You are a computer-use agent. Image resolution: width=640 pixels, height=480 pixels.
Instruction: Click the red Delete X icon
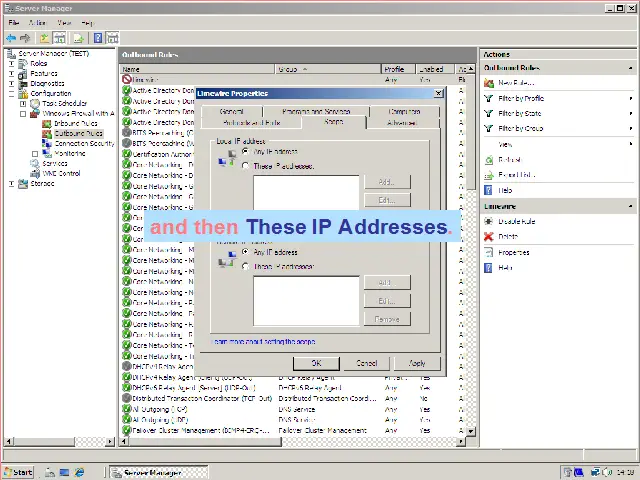(489, 237)
